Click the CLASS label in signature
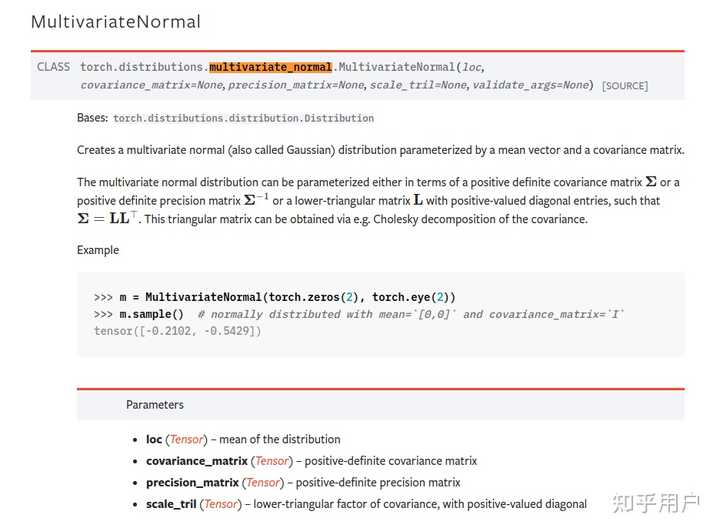This screenshot has height=528, width=720. [53, 67]
